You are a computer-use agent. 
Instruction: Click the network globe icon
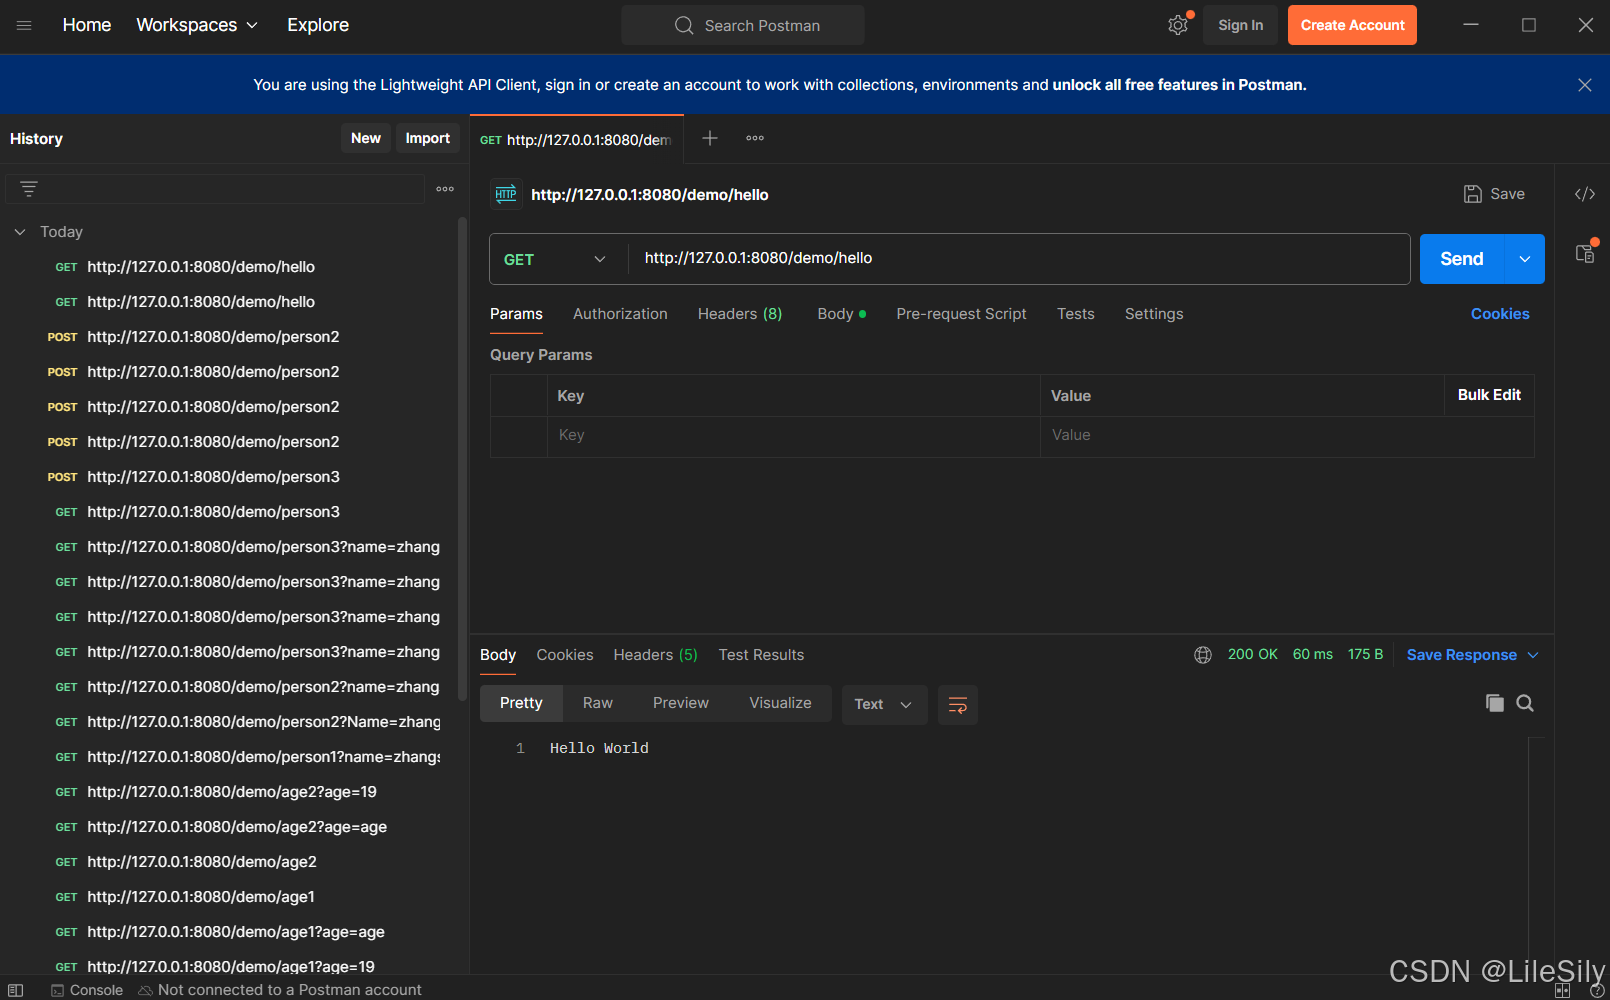1203,655
